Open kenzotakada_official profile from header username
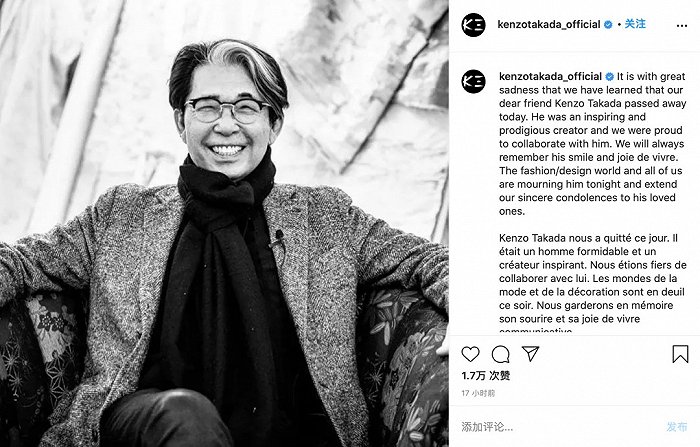This screenshot has height=447, width=700. click(549, 25)
